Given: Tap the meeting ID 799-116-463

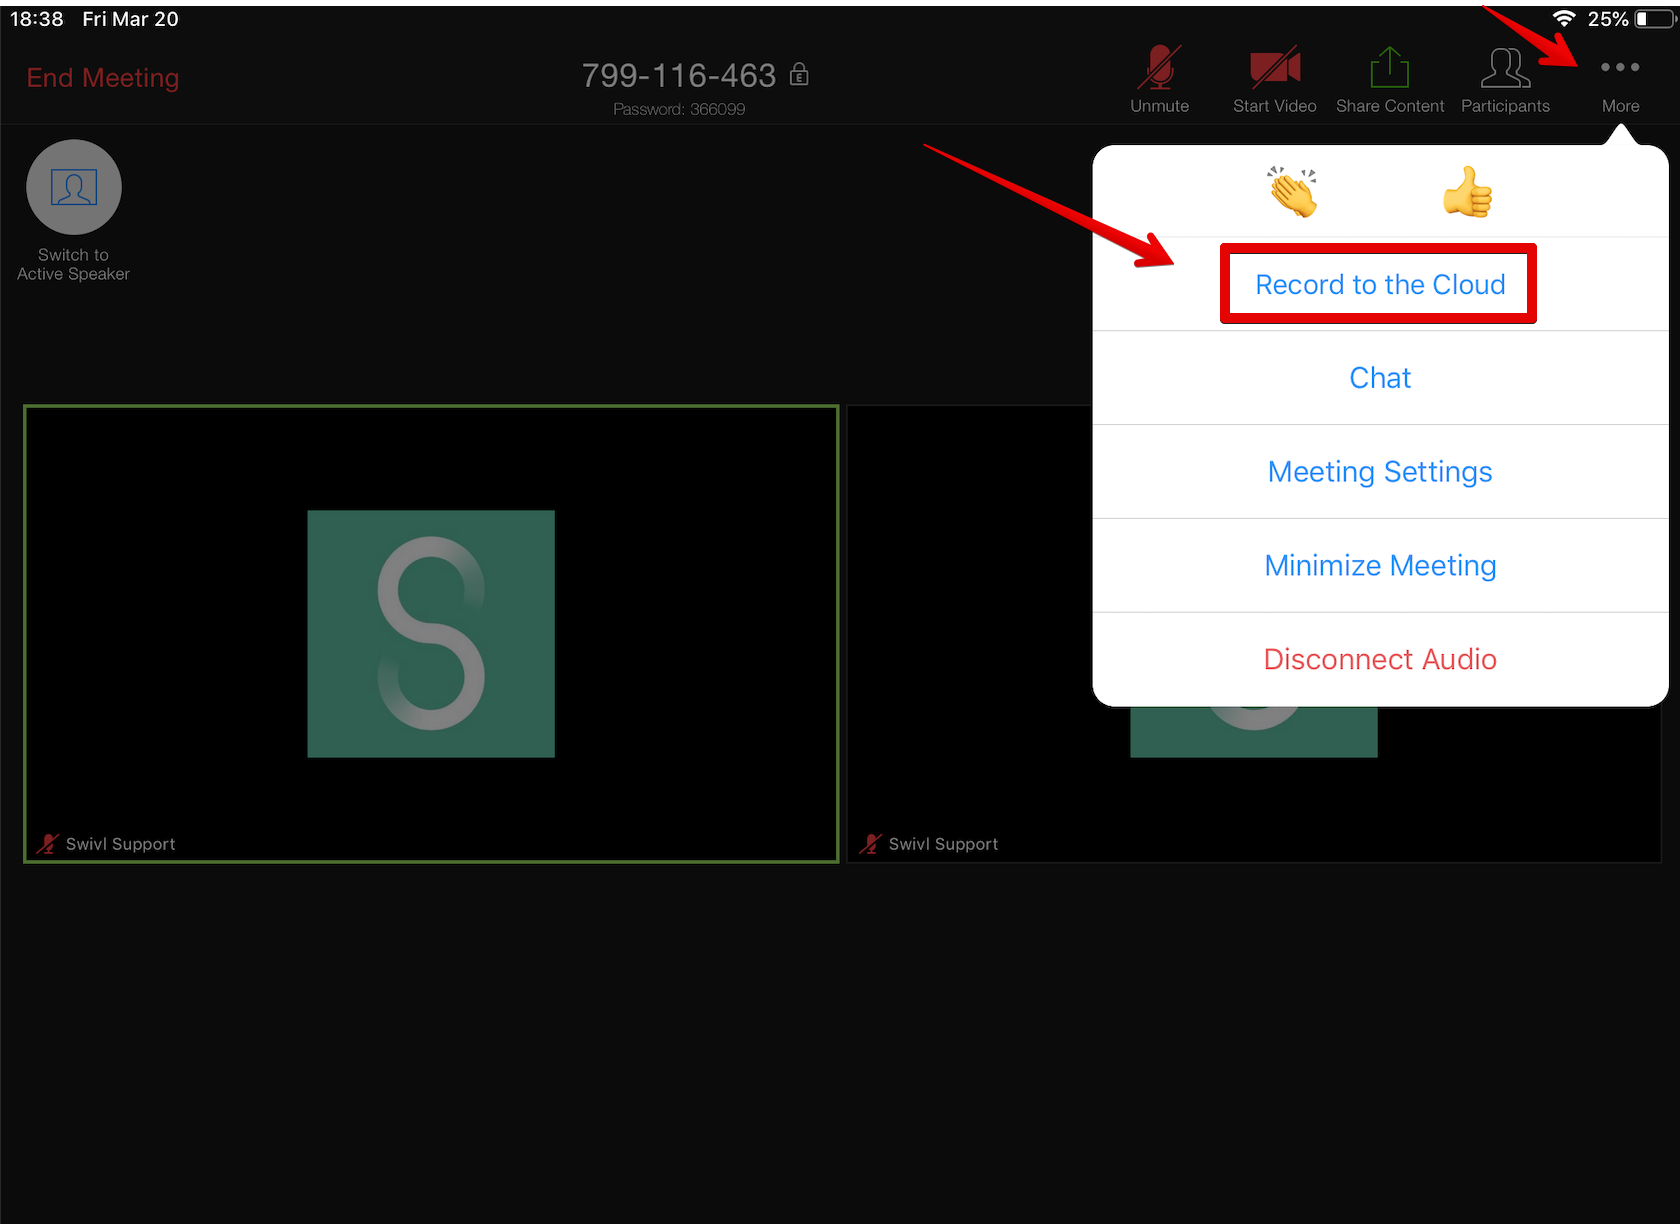Looking at the screenshot, I should point(679,75).
